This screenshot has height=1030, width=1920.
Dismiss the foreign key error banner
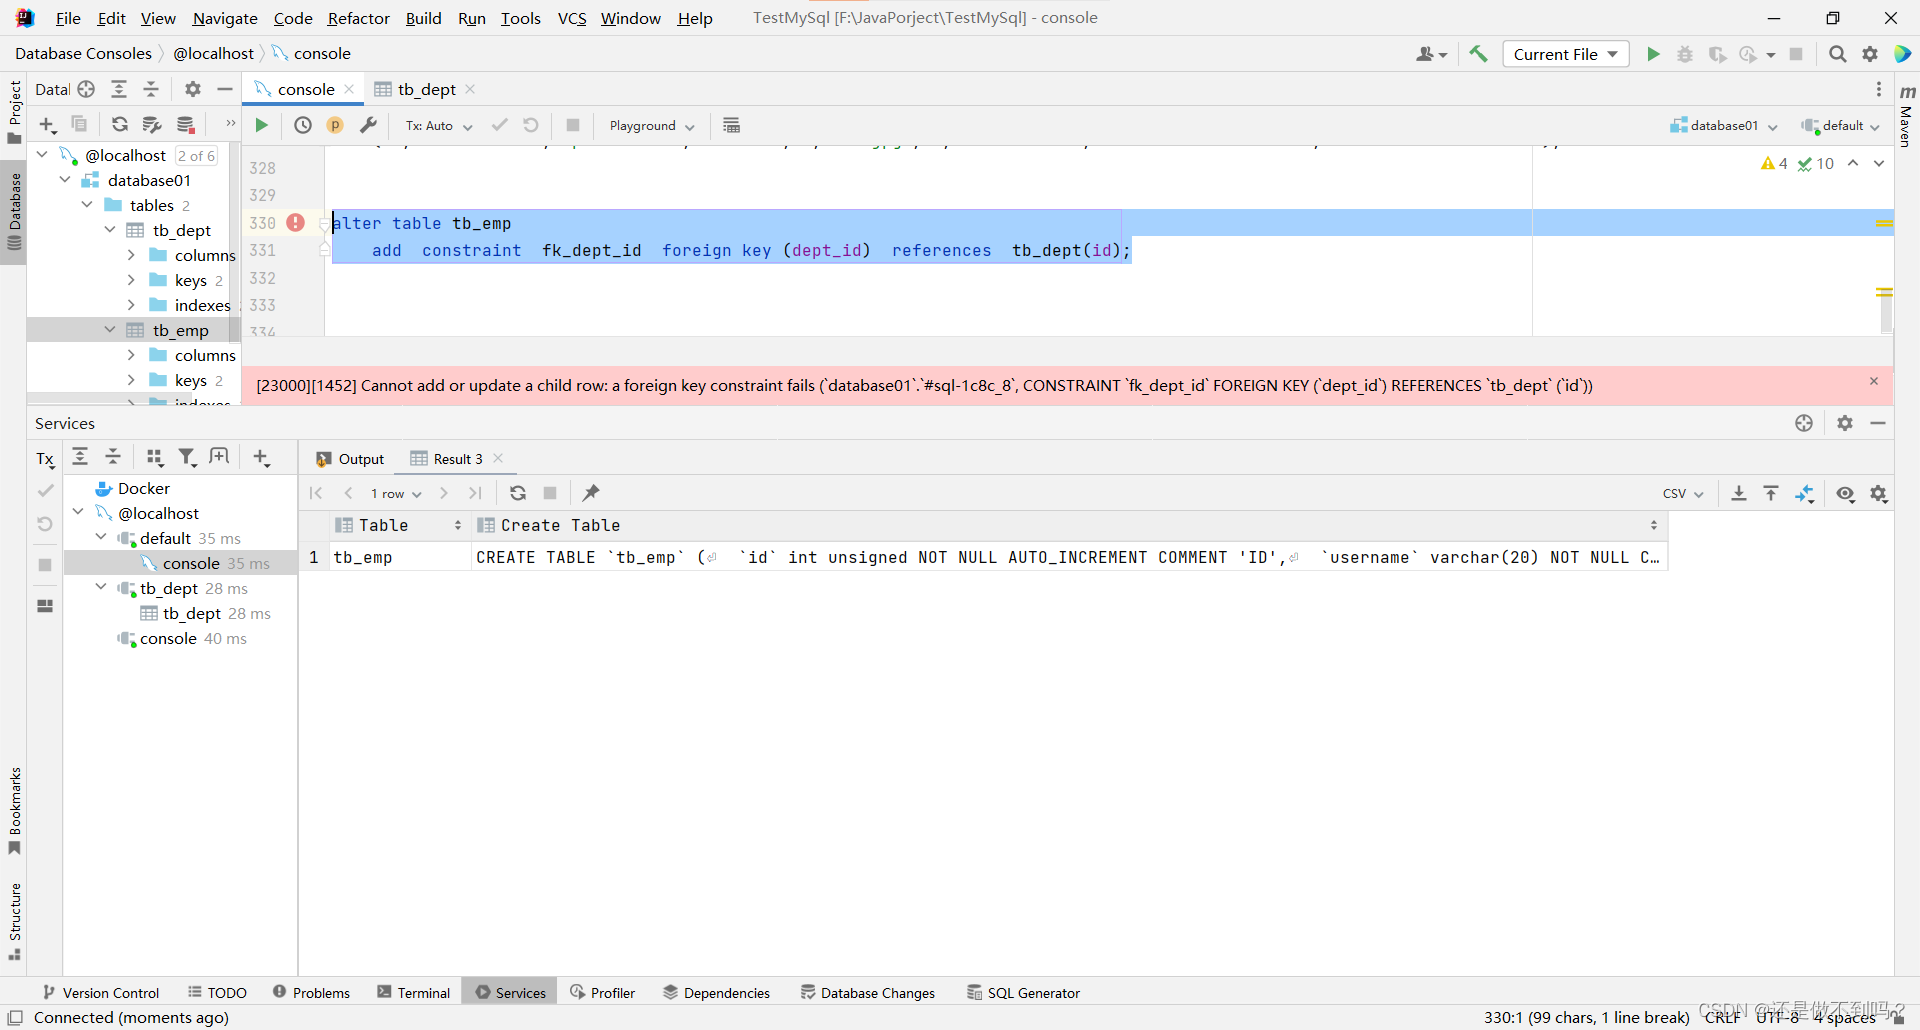pos(1874,381)
